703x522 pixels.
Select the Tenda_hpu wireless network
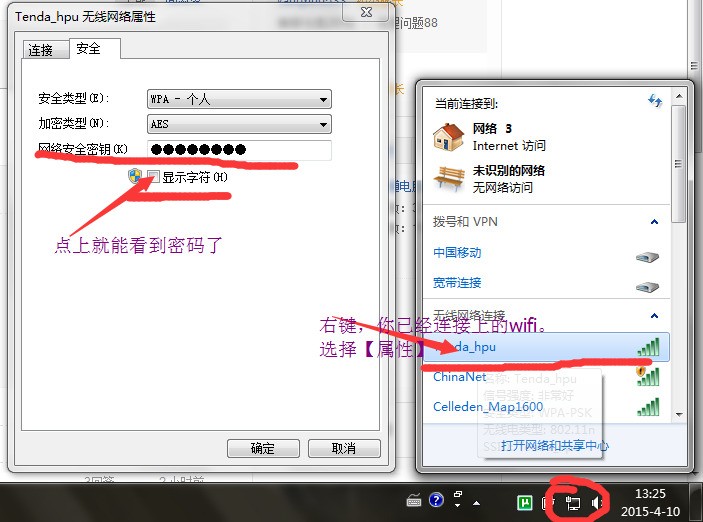coord(546,347)
